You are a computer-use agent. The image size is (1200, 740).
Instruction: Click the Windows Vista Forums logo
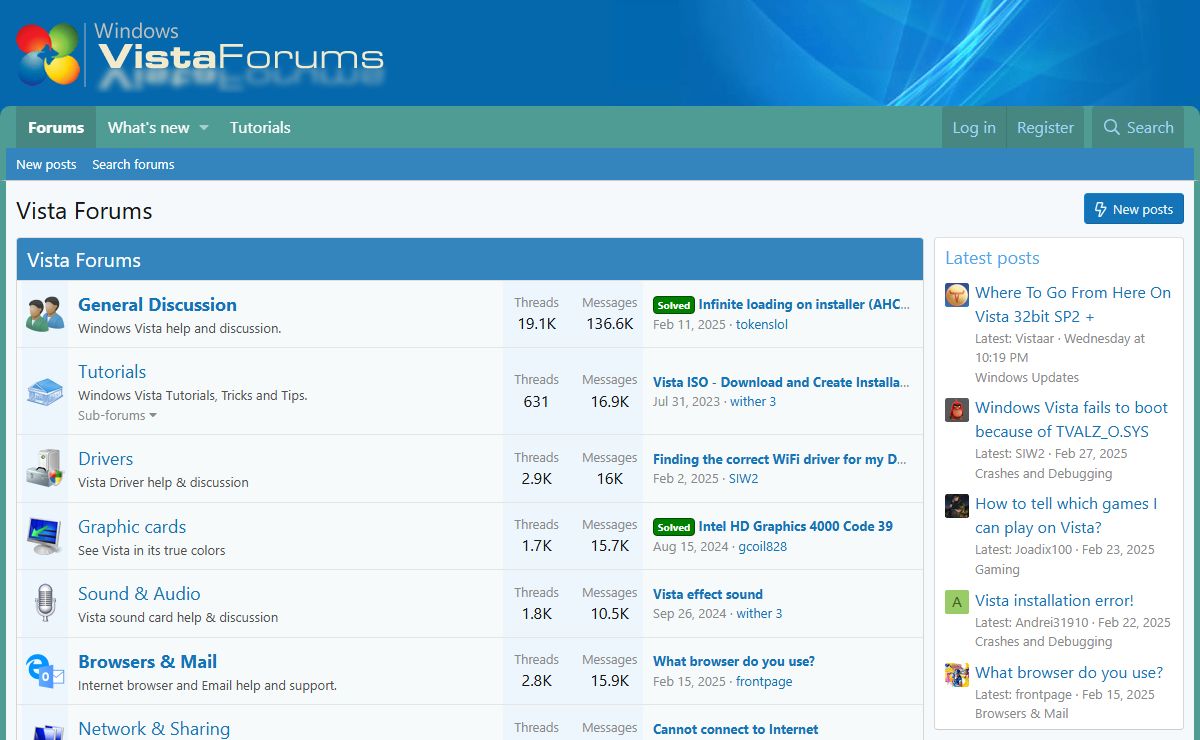tap(200, 53)
